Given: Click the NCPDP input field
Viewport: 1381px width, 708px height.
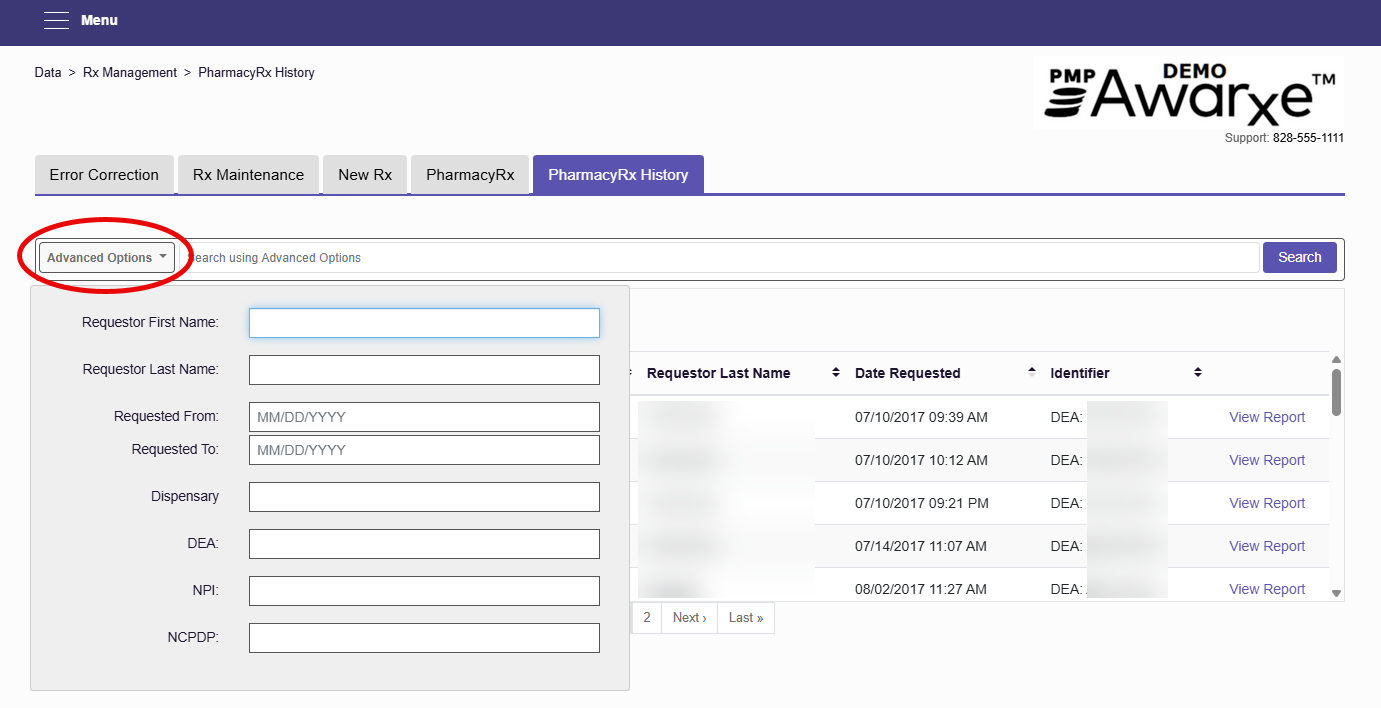Looking at the screenshot, I should click(x=424, y=638).
